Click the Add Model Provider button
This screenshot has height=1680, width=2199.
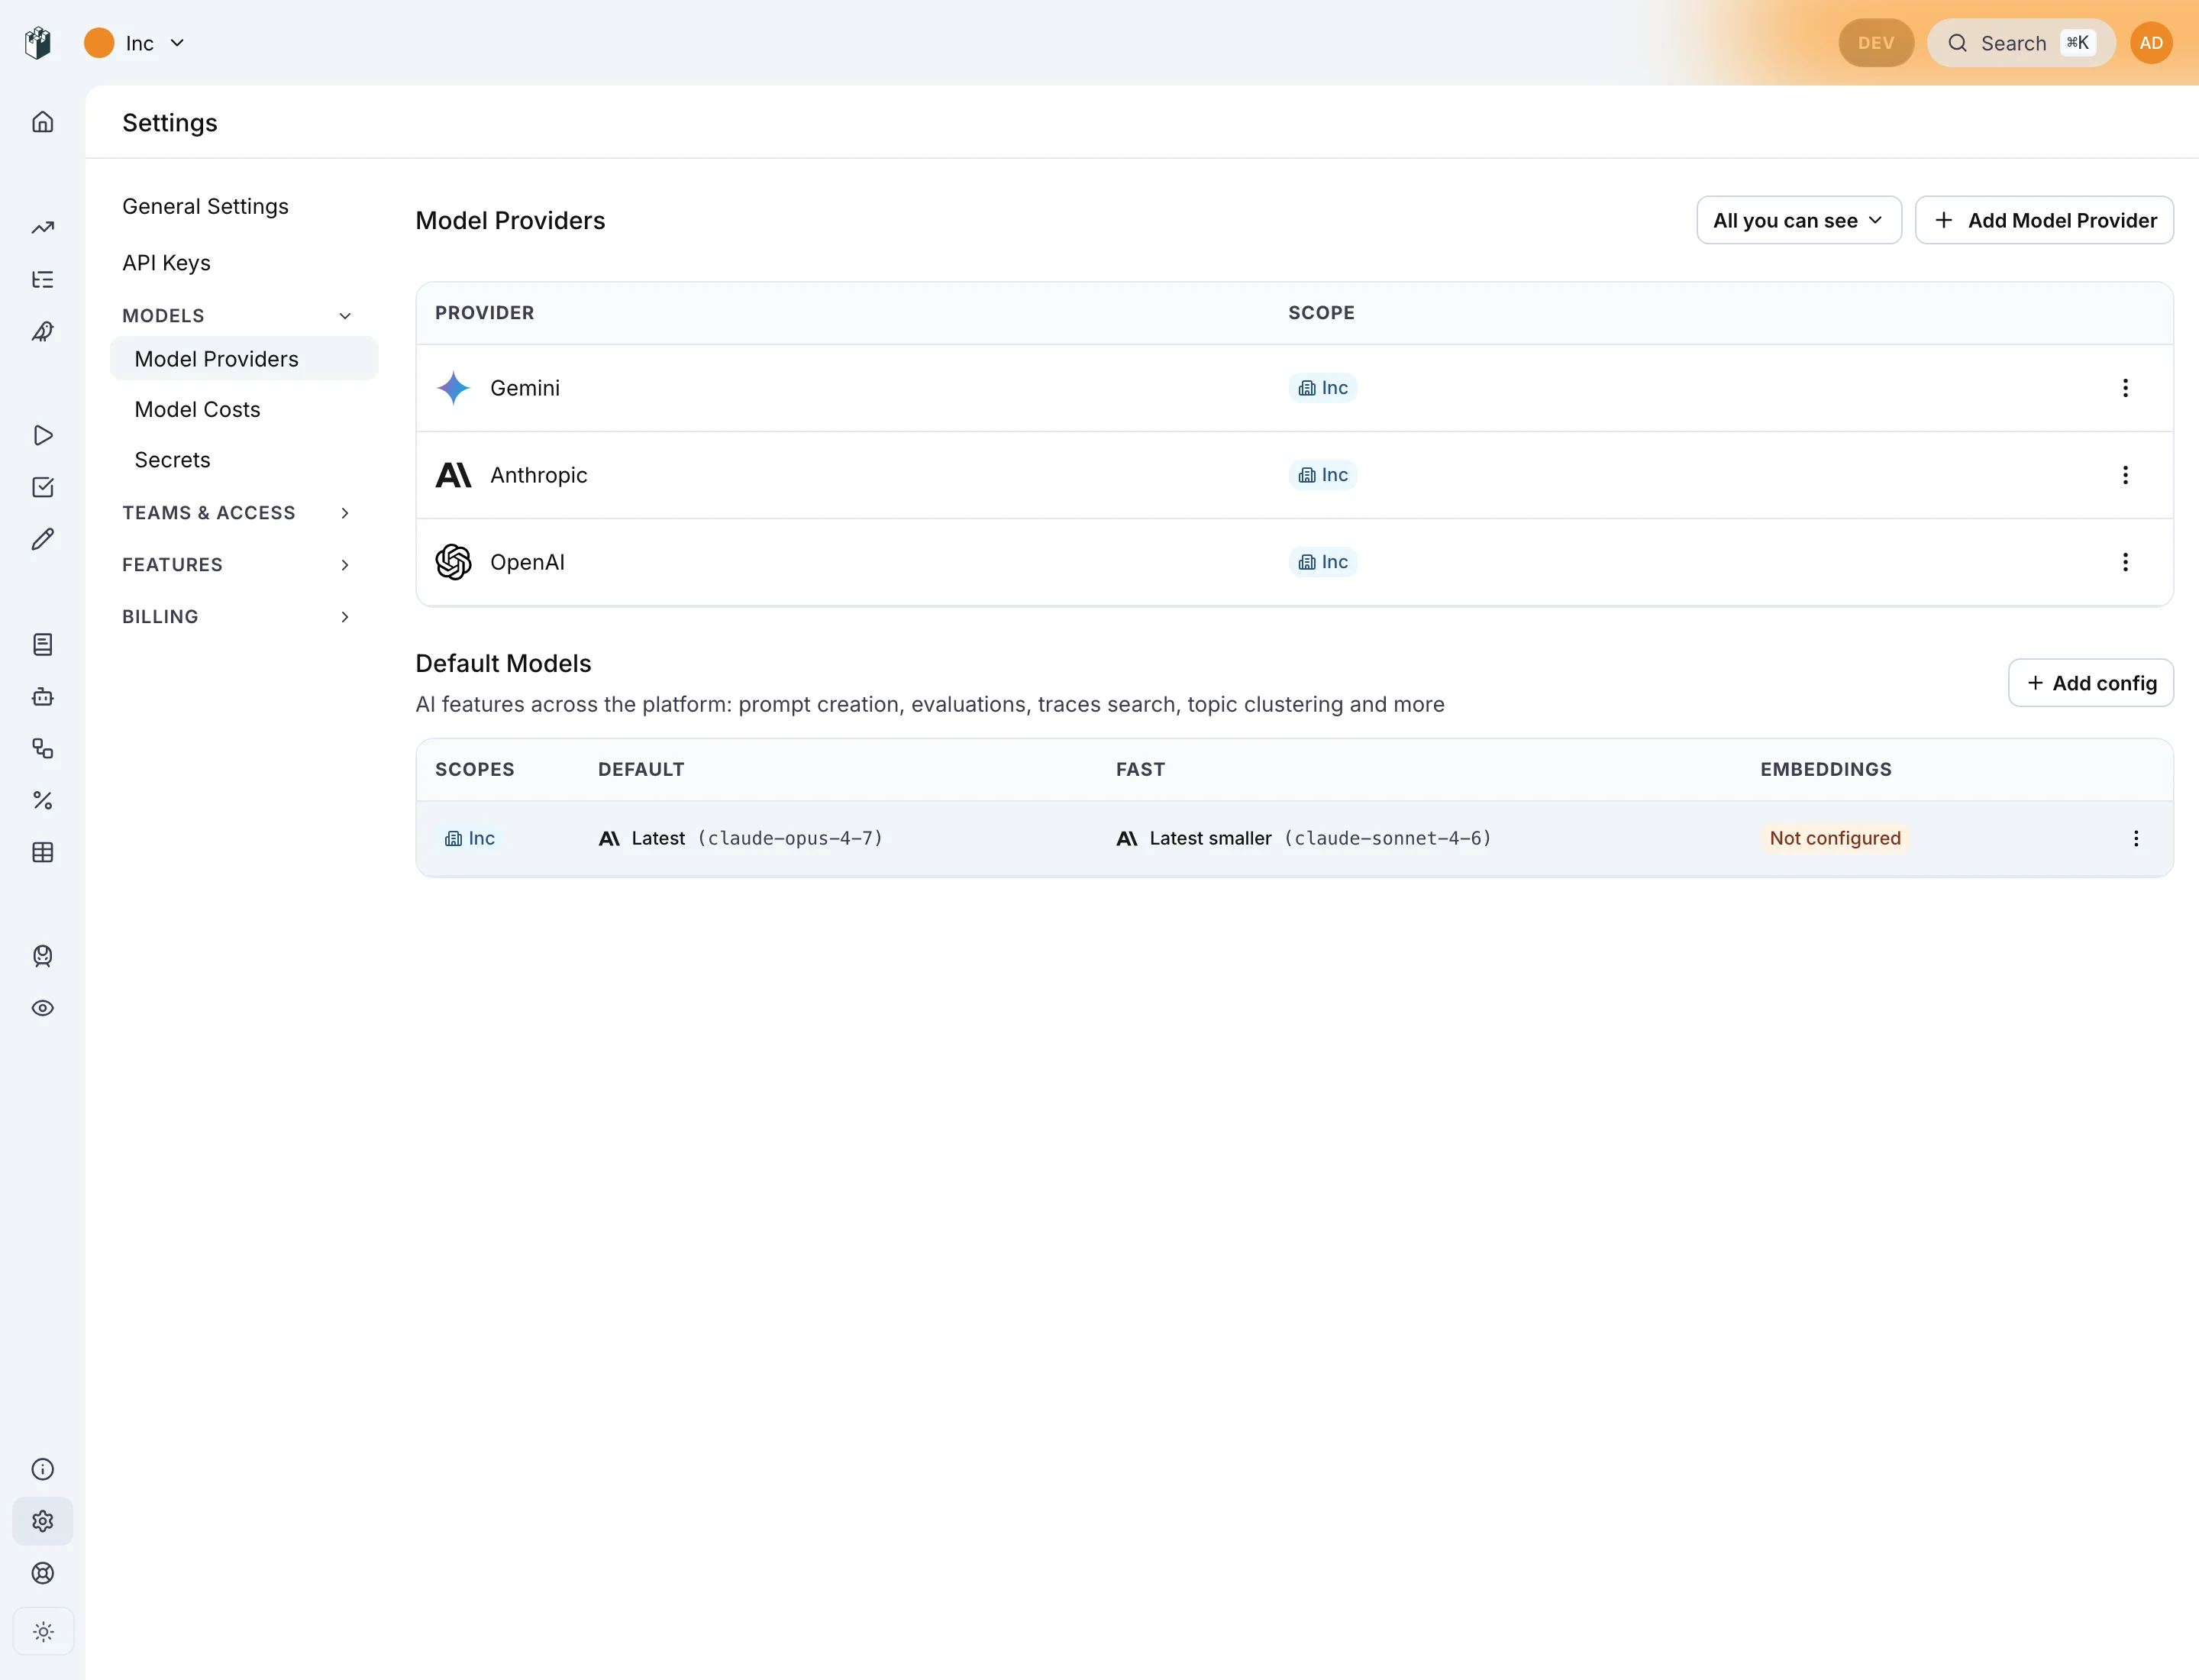(x=2044, y=221)
